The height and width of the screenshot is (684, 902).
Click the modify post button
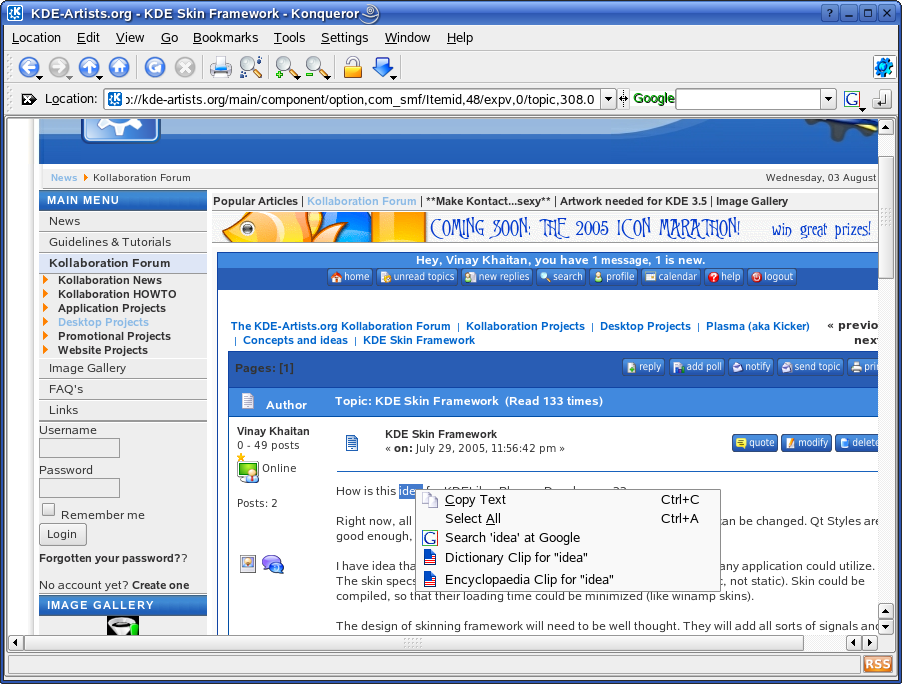[x=806, y=443]
